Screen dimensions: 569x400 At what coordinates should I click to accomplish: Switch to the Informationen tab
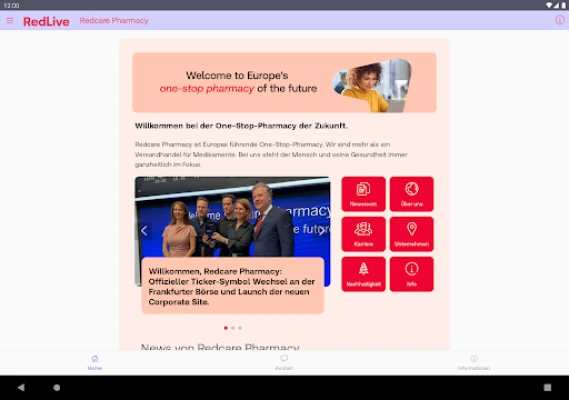474,363
